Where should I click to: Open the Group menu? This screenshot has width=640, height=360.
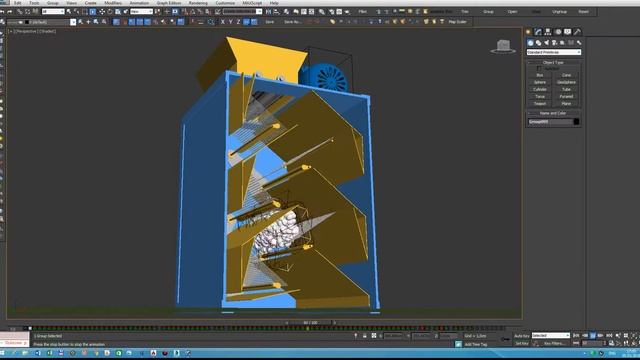(53, 3)
